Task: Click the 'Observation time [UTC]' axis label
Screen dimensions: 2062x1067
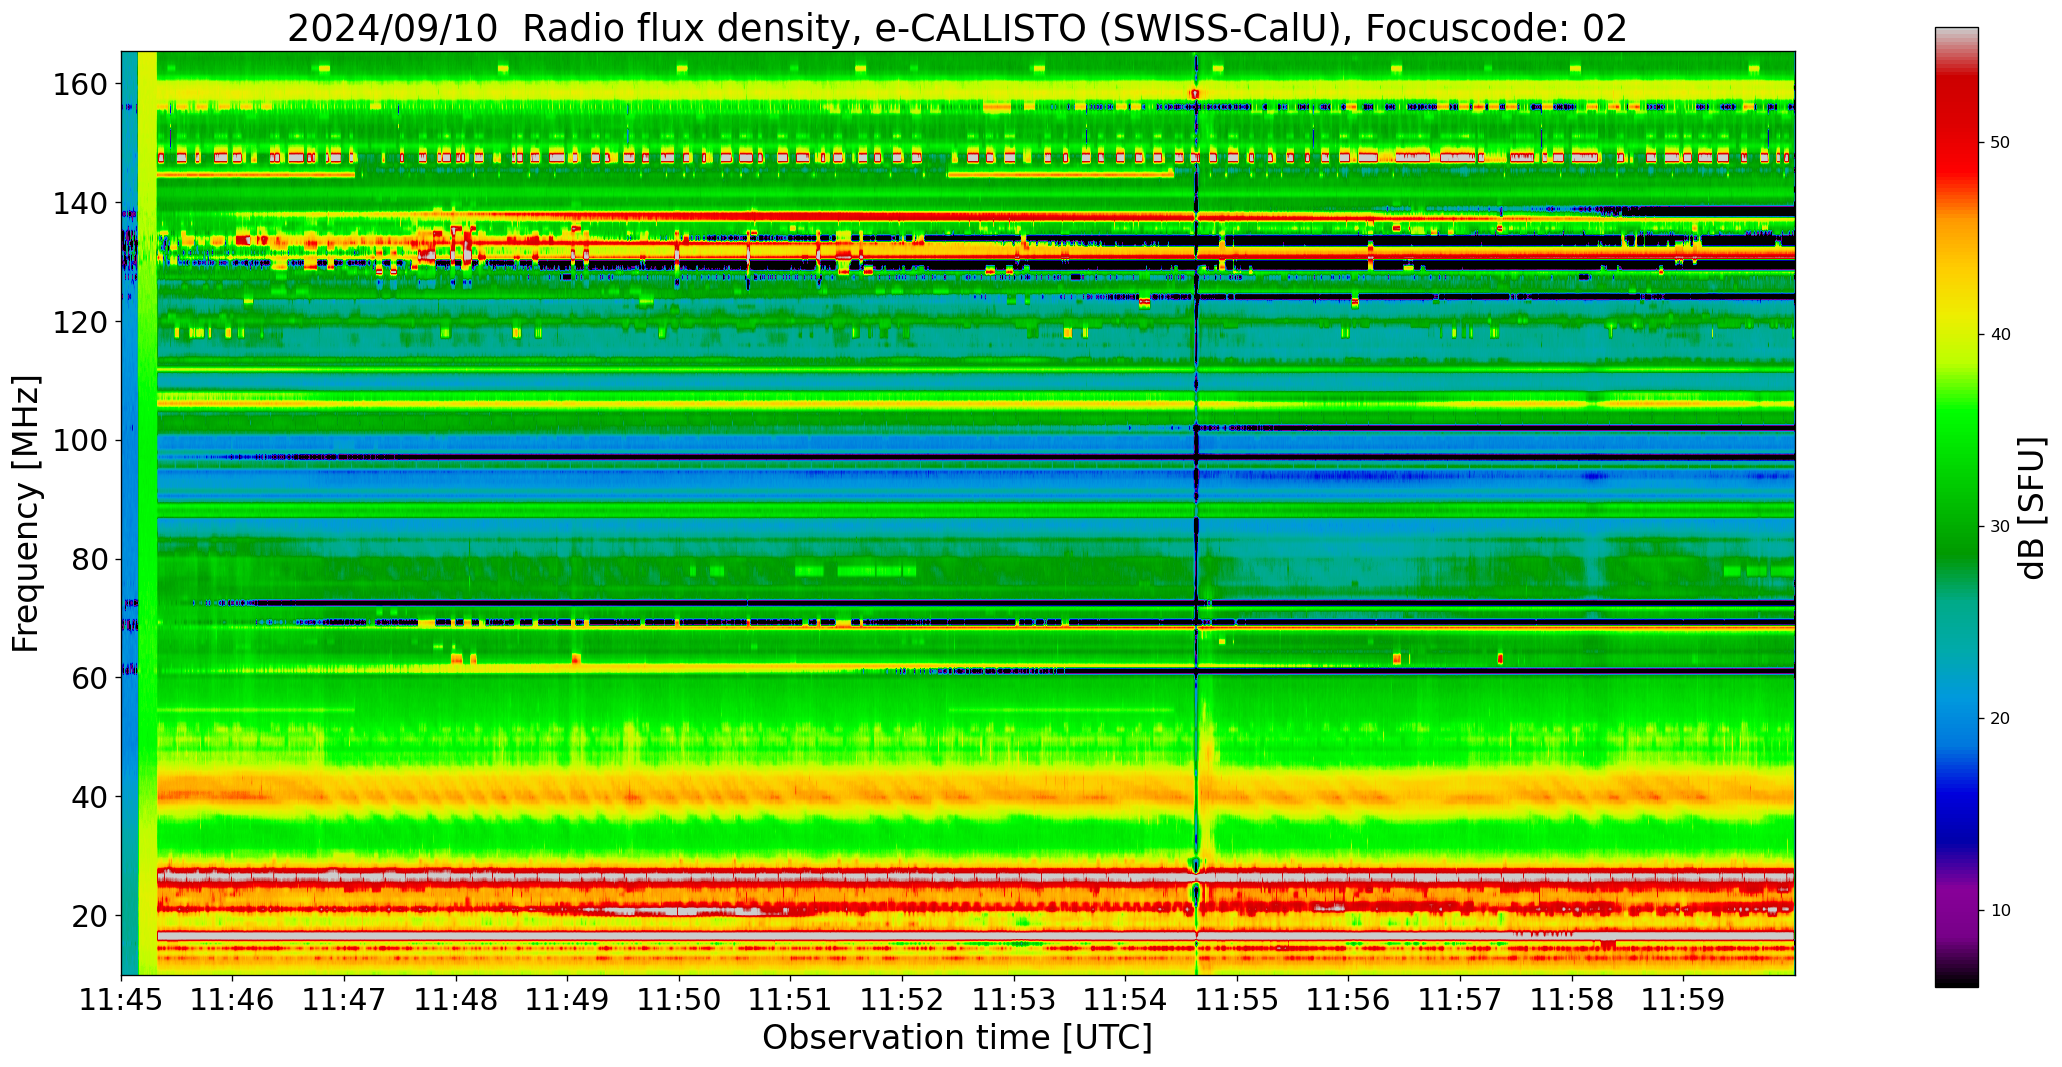Action: pos(957,1038)
